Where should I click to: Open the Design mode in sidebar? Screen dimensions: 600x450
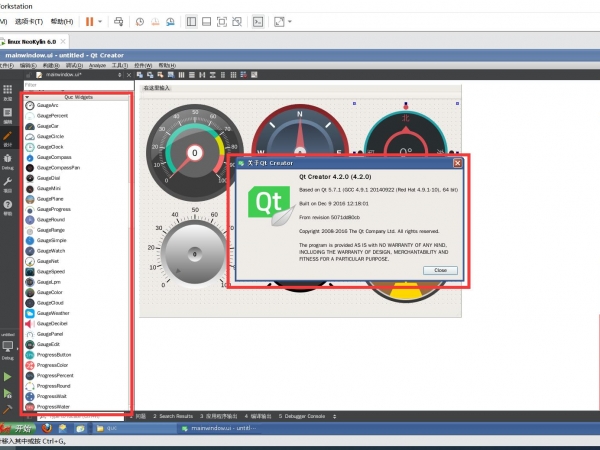click(x=8, y=136)
